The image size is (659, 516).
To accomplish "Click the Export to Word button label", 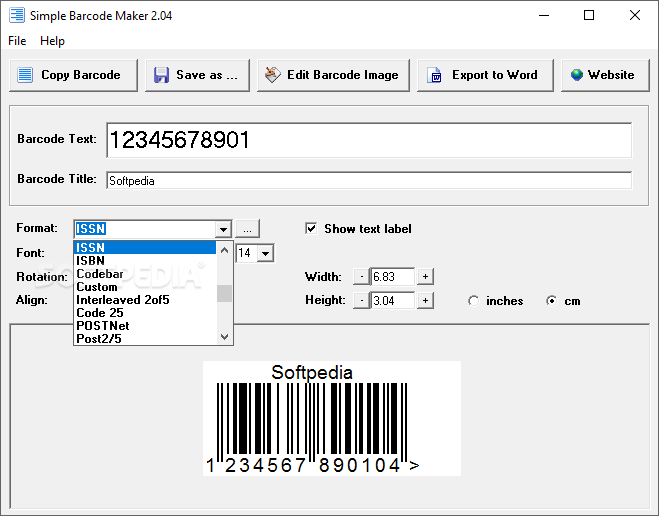I will [x=495, y=75].
